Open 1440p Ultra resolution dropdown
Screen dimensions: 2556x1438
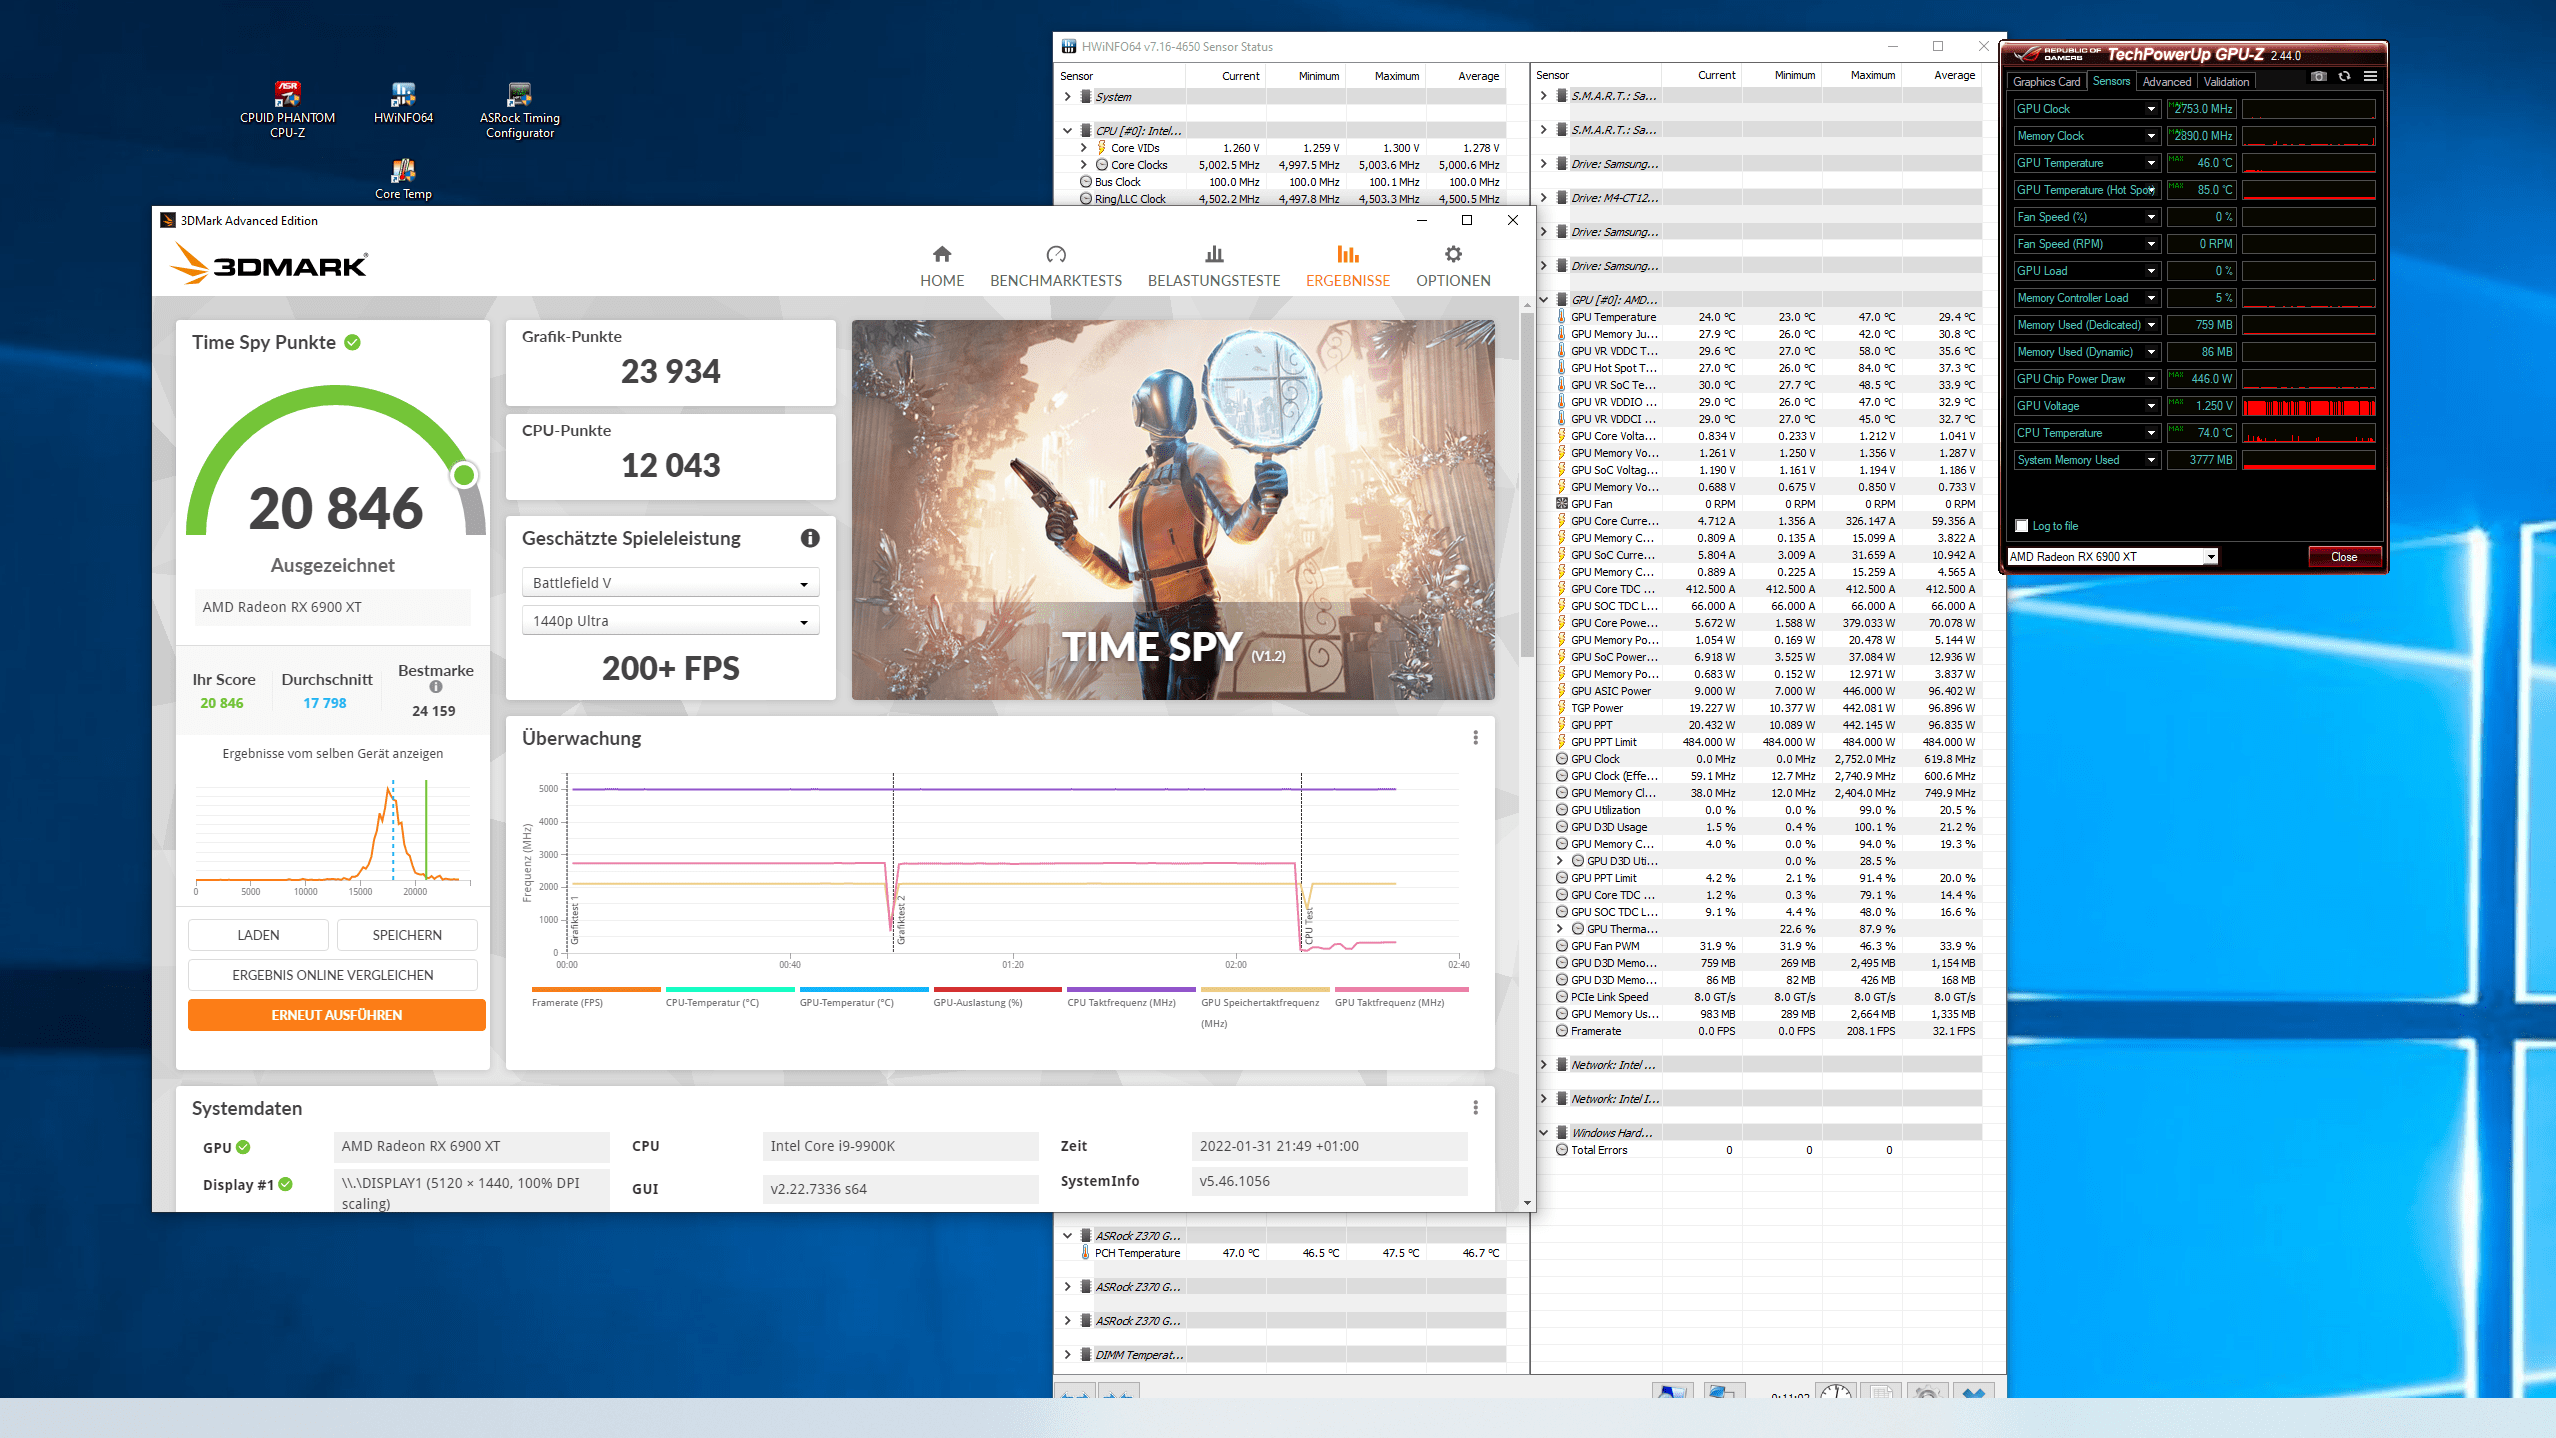(670, 621)
